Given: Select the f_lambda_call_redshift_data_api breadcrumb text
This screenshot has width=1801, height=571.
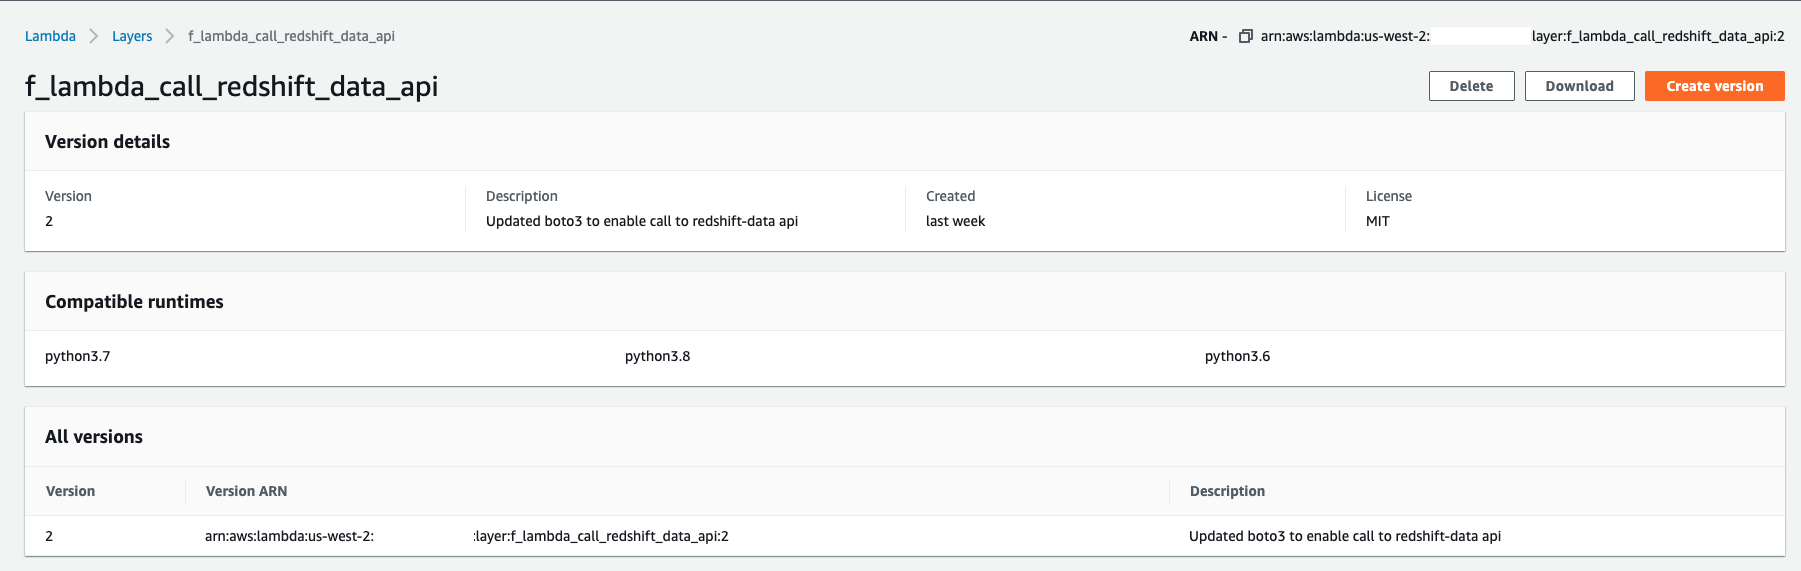Looking at the screenshot, I should [x=291, y=36].
